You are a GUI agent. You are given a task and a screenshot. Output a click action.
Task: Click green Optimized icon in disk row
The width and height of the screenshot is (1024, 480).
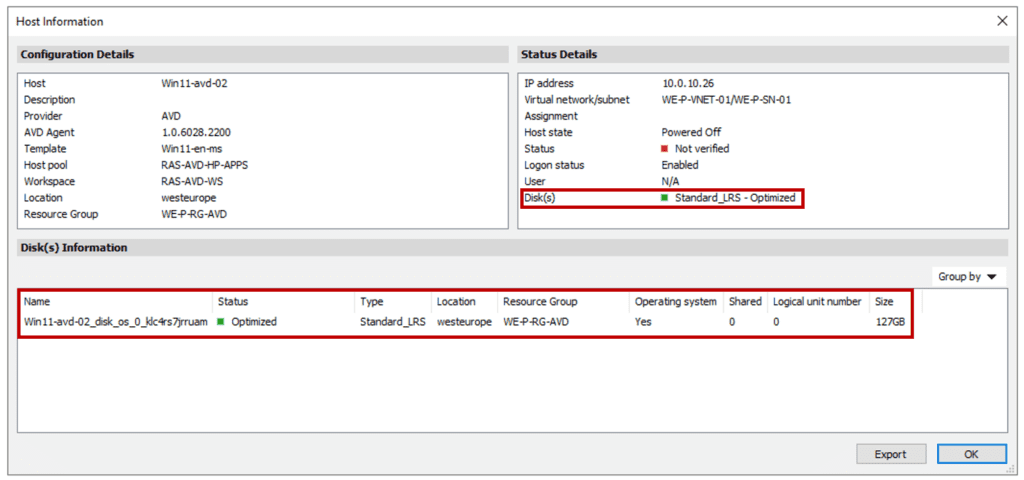(x=221, y=322)
